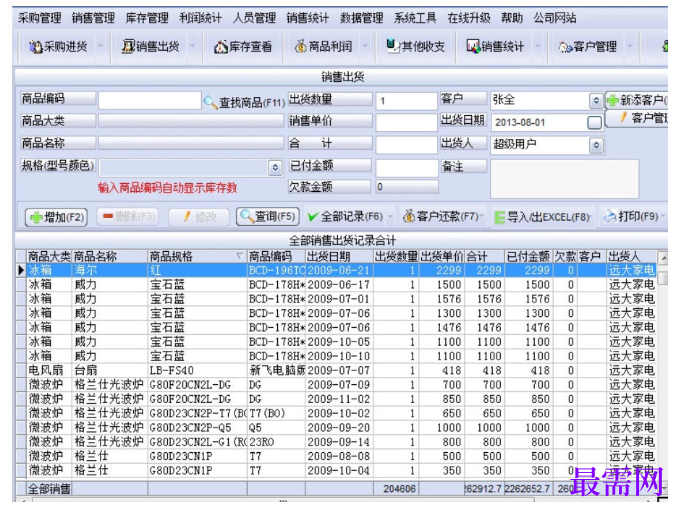The image size is (682, 513).
Task: Open the 人员管理 menu
Action: [x=254, y=18]
